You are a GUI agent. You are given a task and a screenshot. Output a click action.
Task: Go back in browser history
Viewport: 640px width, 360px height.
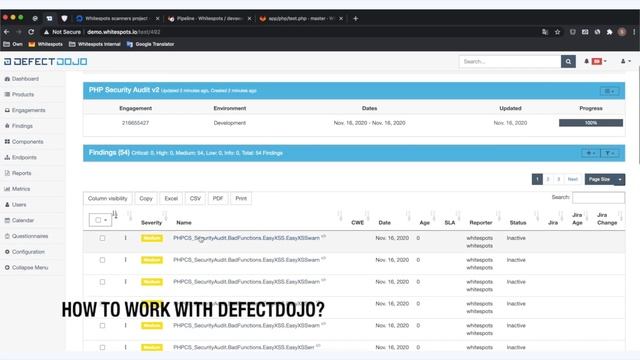point(7,32)
